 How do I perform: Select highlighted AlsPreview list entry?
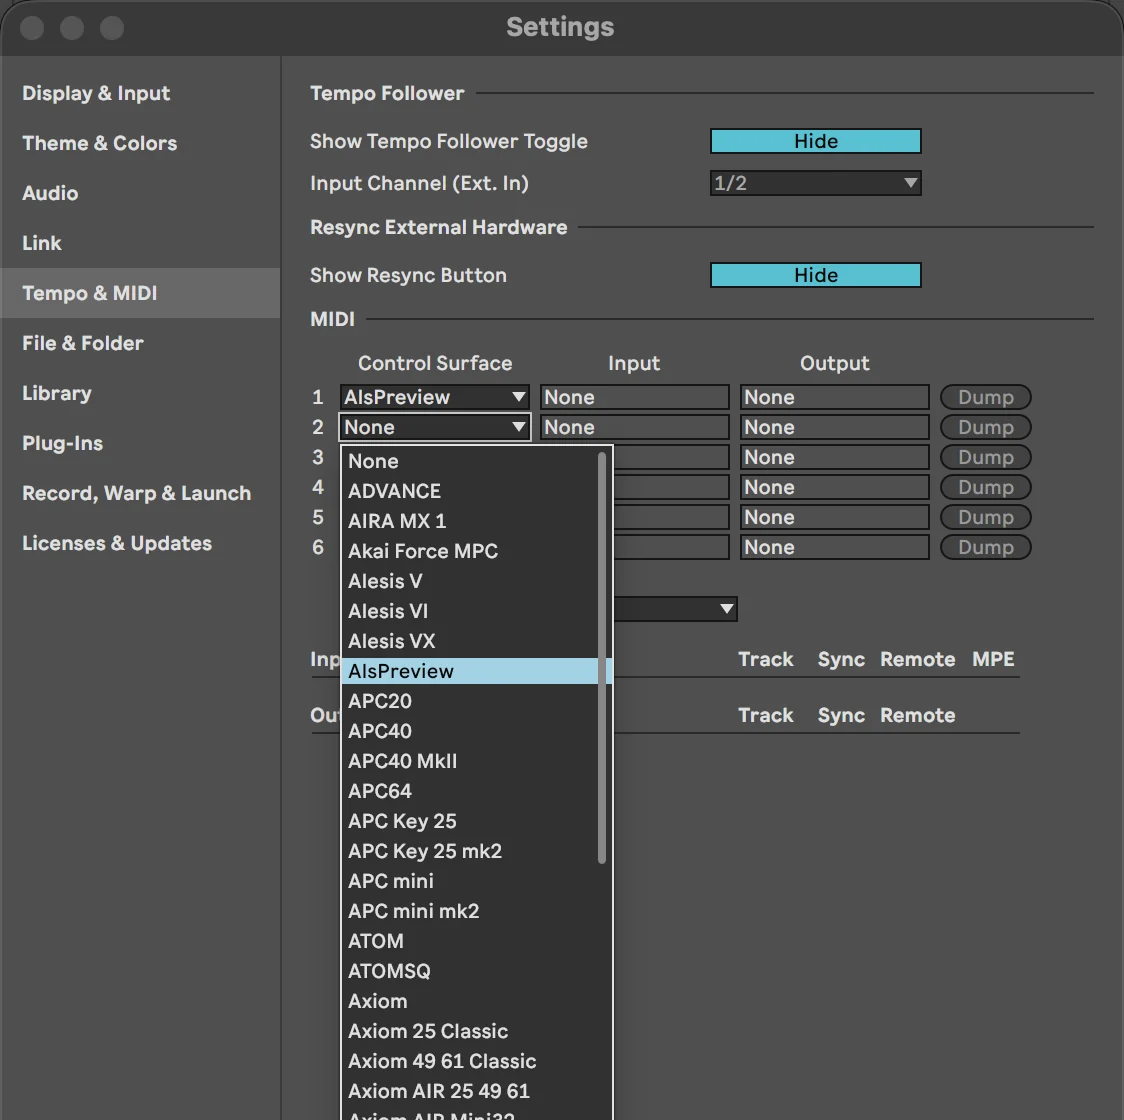click(x=470, y=672)
